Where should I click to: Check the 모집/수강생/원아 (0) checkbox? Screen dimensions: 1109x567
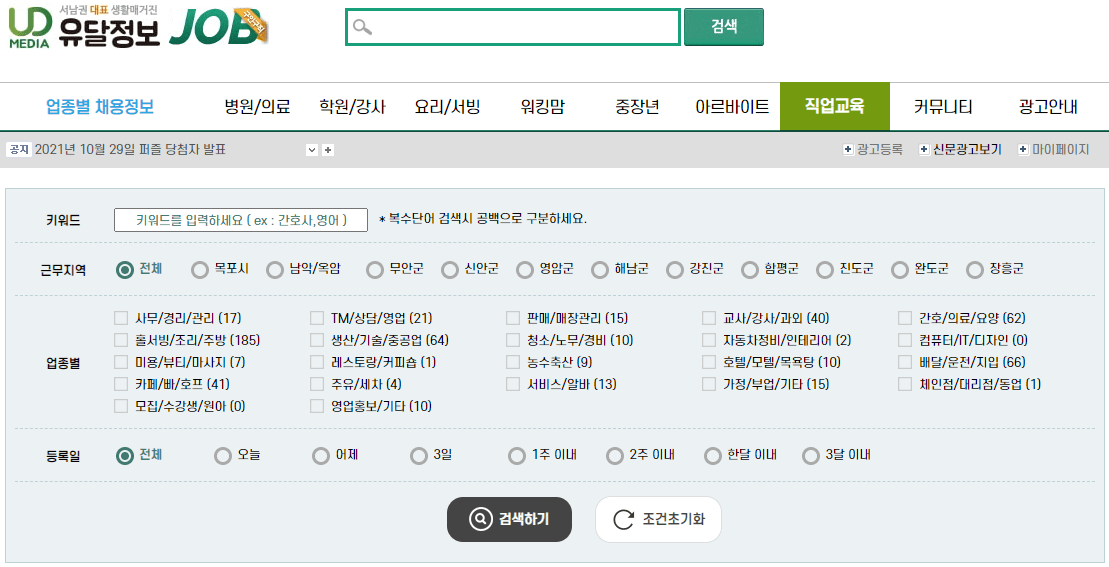point(121,406)
